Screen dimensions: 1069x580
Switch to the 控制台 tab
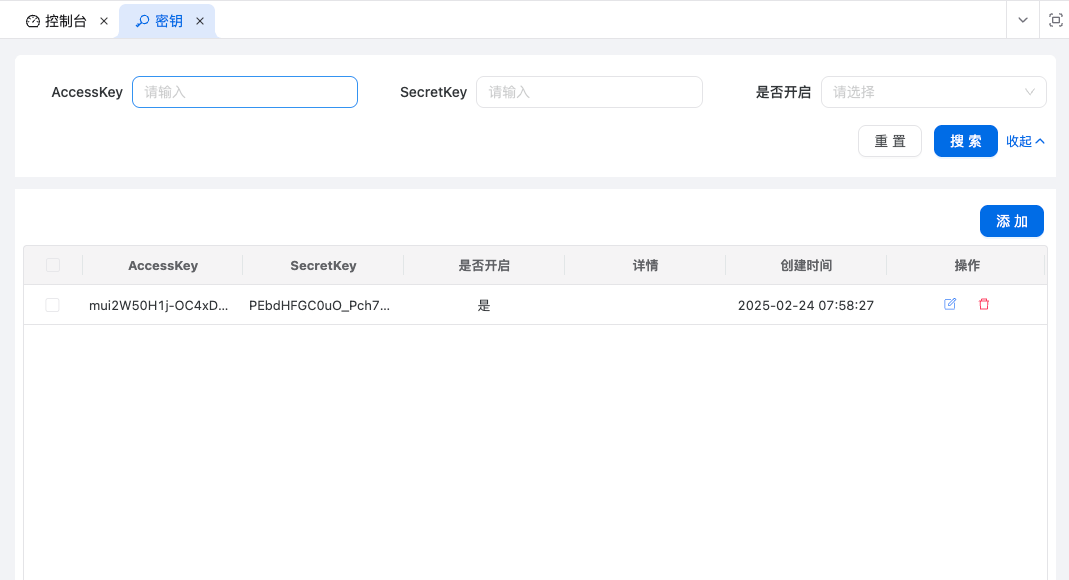(x=66, y=21)
